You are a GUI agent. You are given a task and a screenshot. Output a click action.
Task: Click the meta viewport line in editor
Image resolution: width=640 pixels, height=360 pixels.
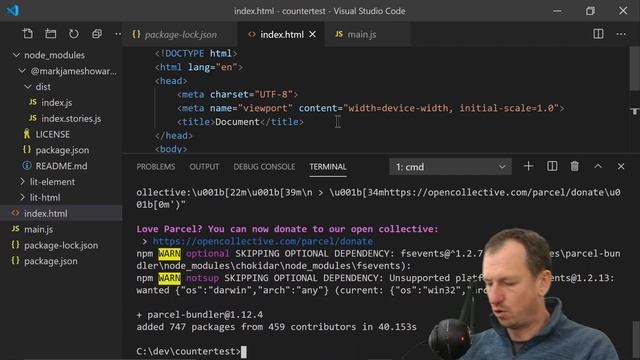(x=371, y=108)
